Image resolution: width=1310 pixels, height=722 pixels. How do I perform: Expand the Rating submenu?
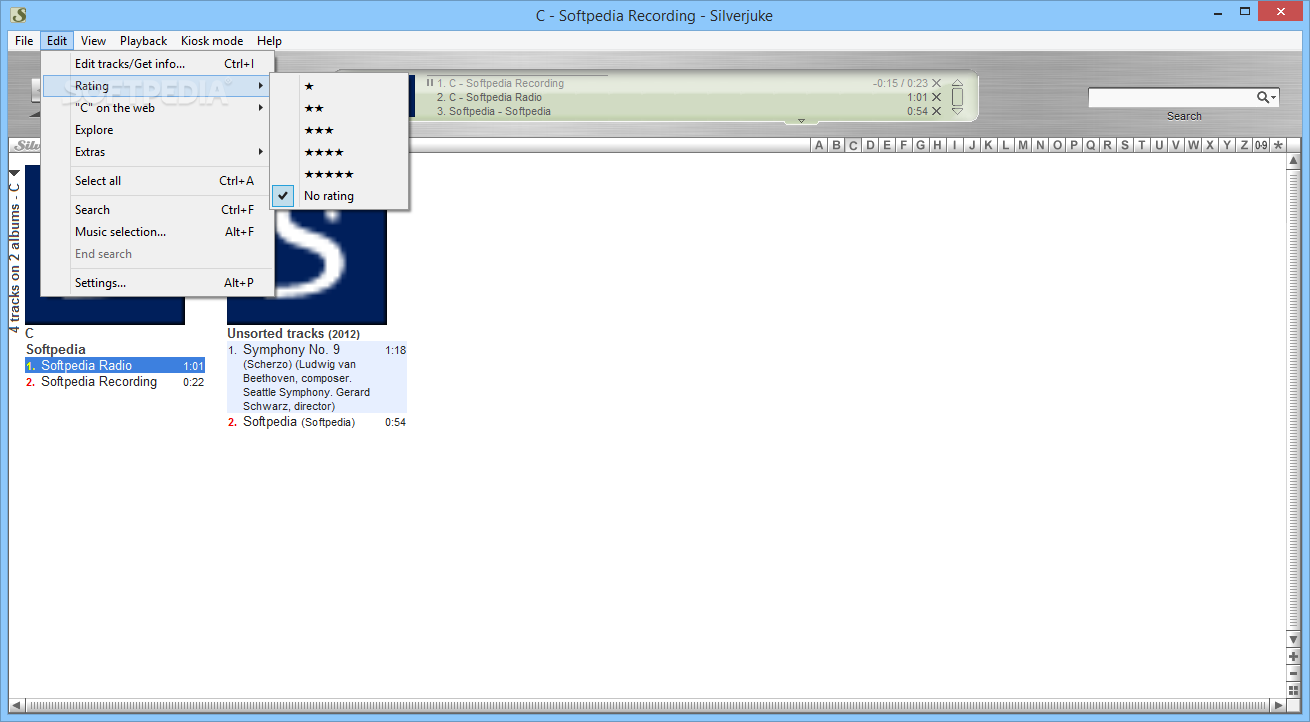[157, 86]
